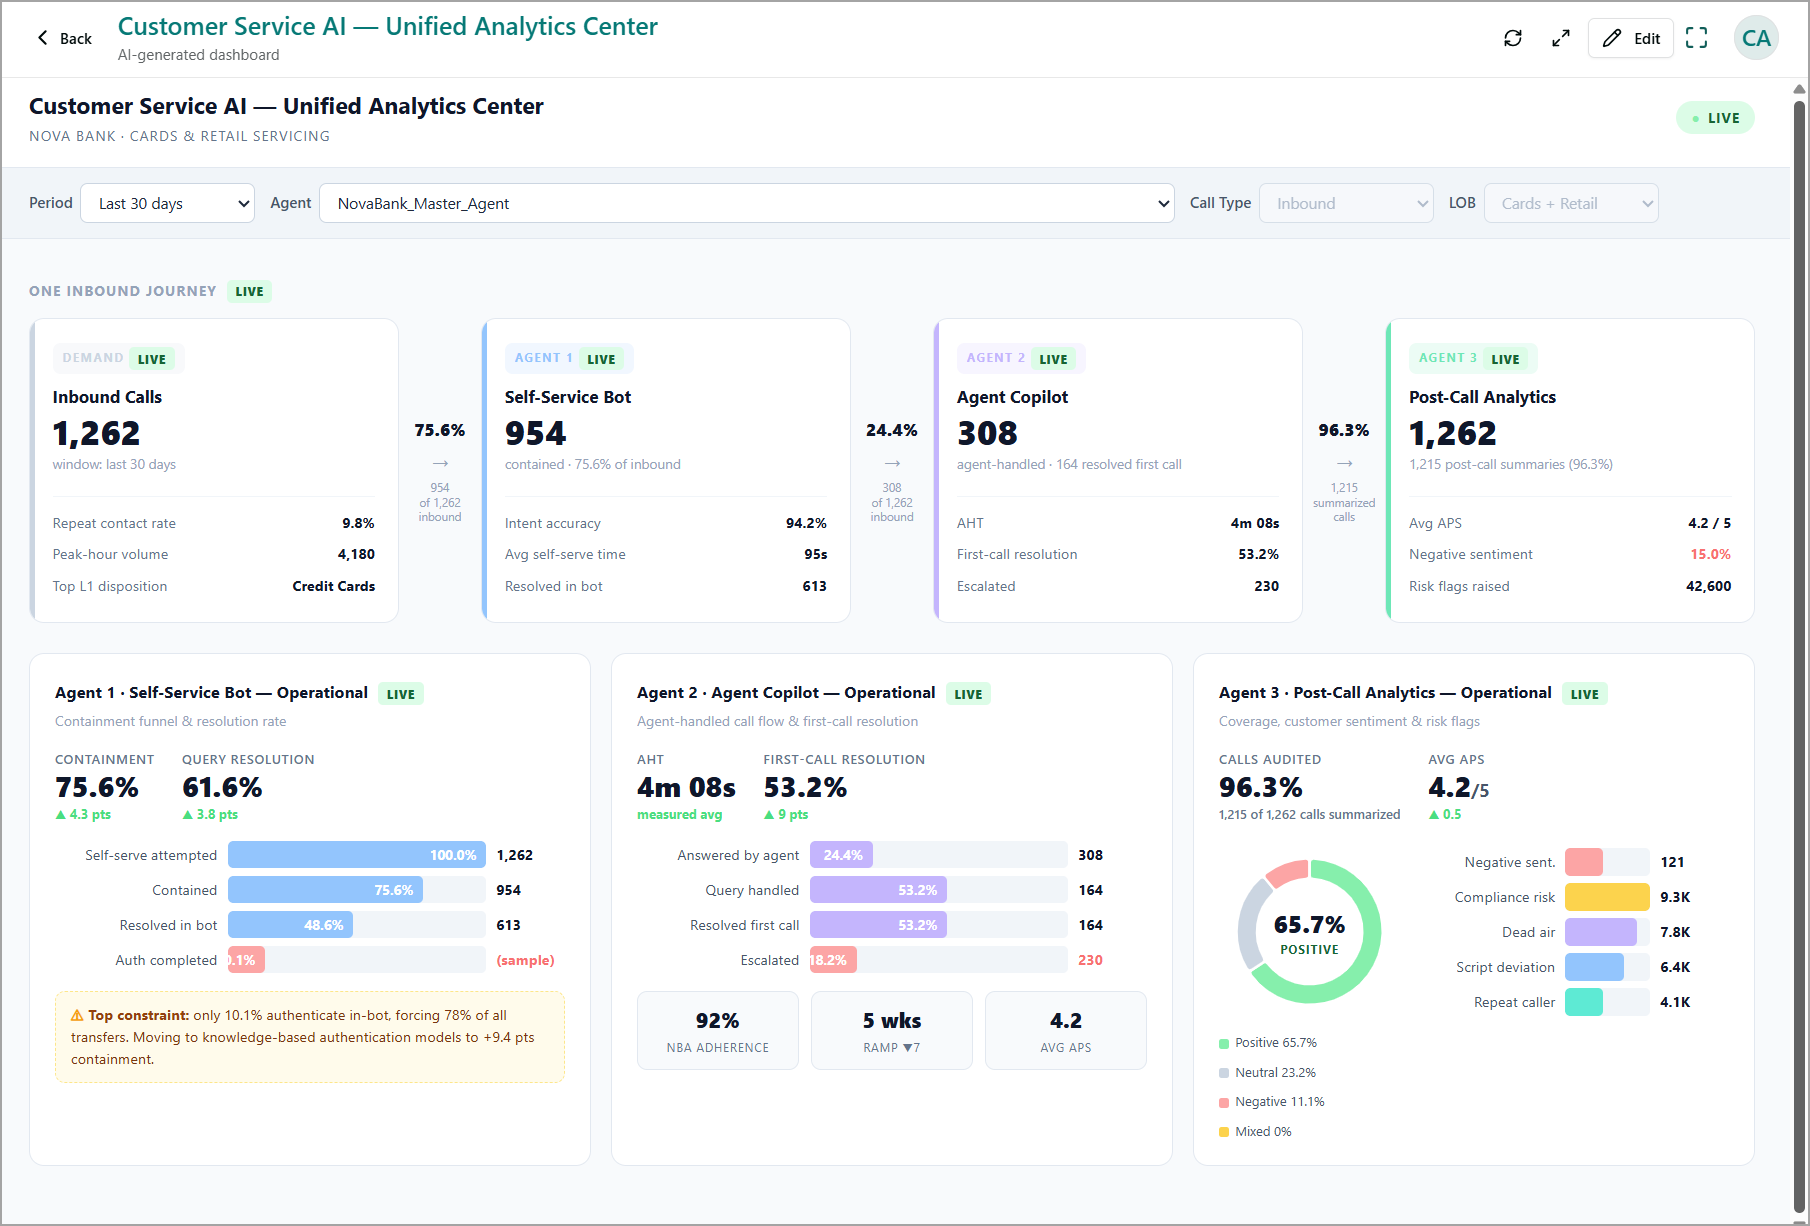Click the 75.6% arrow between Demand and Agent 1
The width and height of the screenshot is (1810, 1226).
click(440, 463)
